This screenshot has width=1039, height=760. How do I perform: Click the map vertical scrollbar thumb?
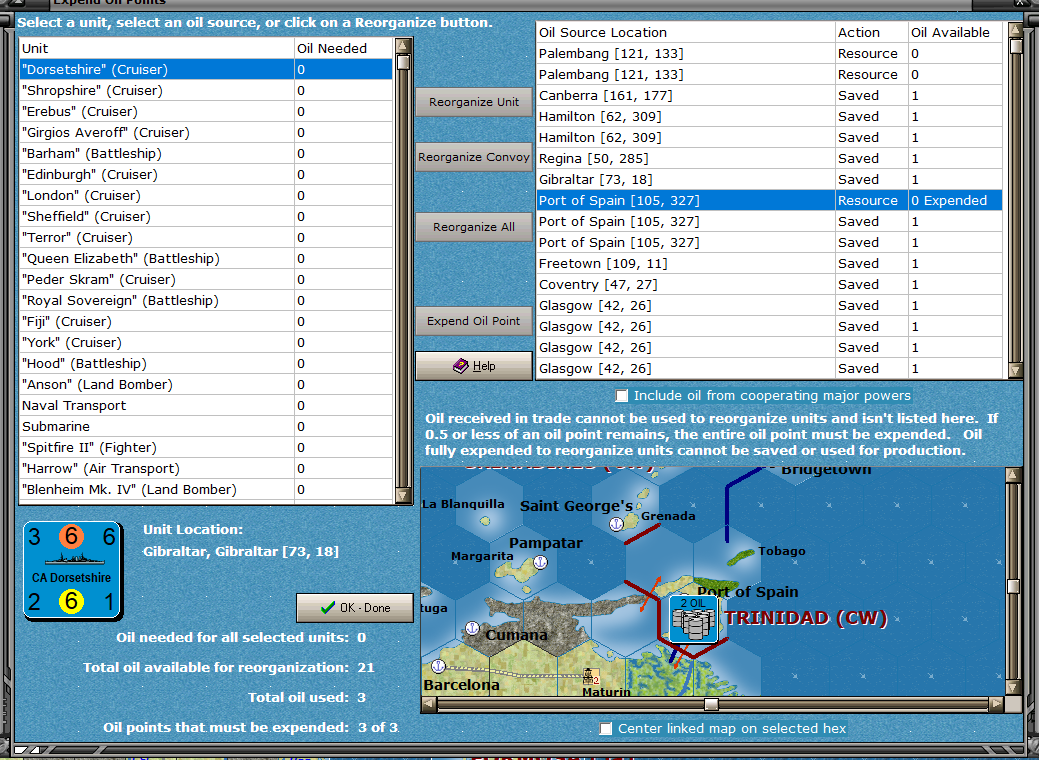pyautogui.click(x=1013, y=586)
